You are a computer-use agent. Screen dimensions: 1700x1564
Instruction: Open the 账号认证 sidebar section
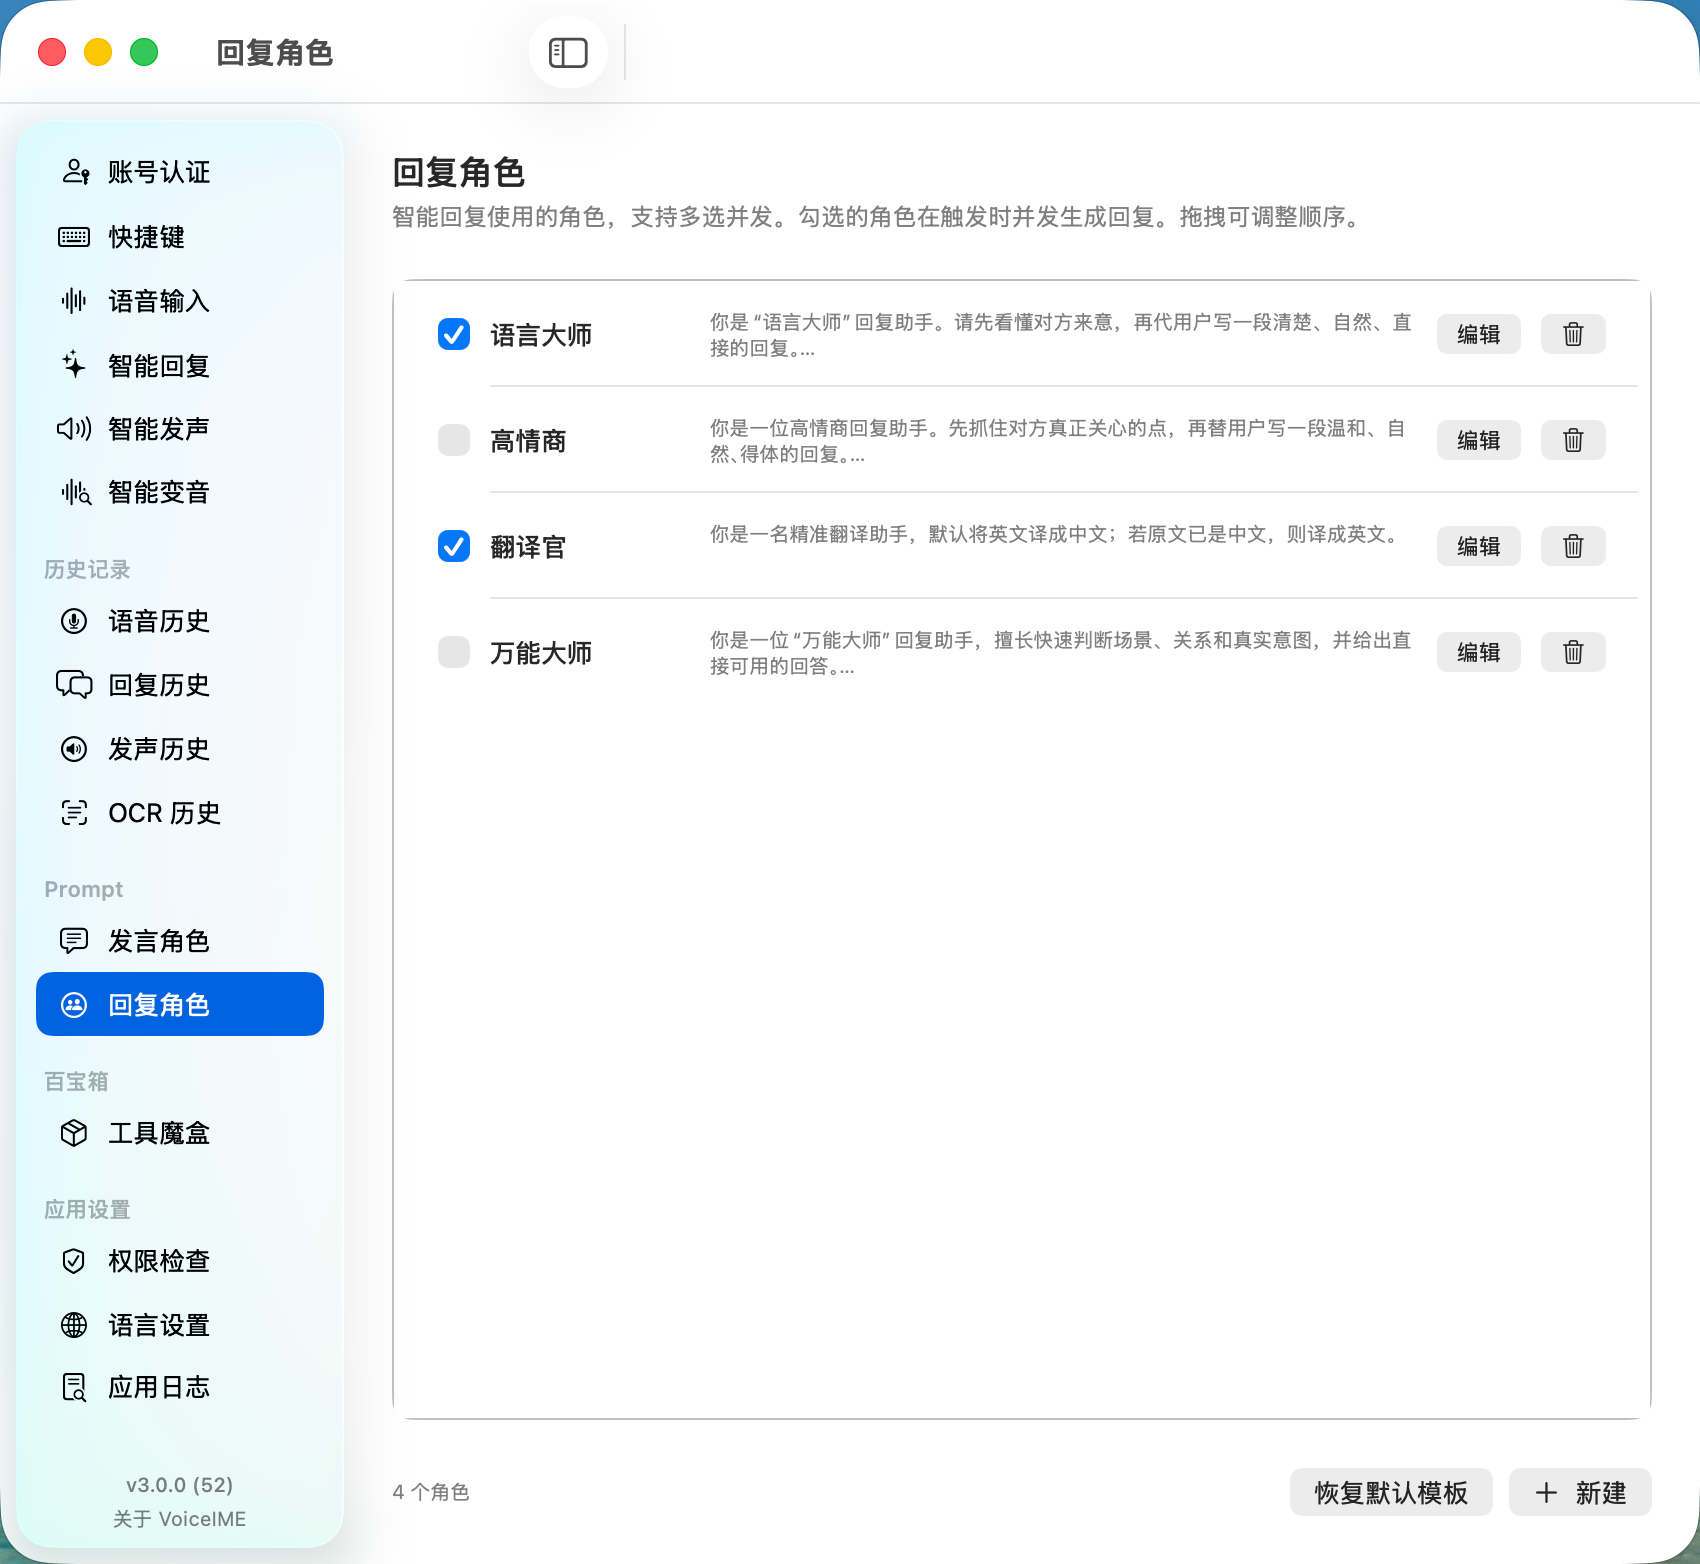coord(180,172)
